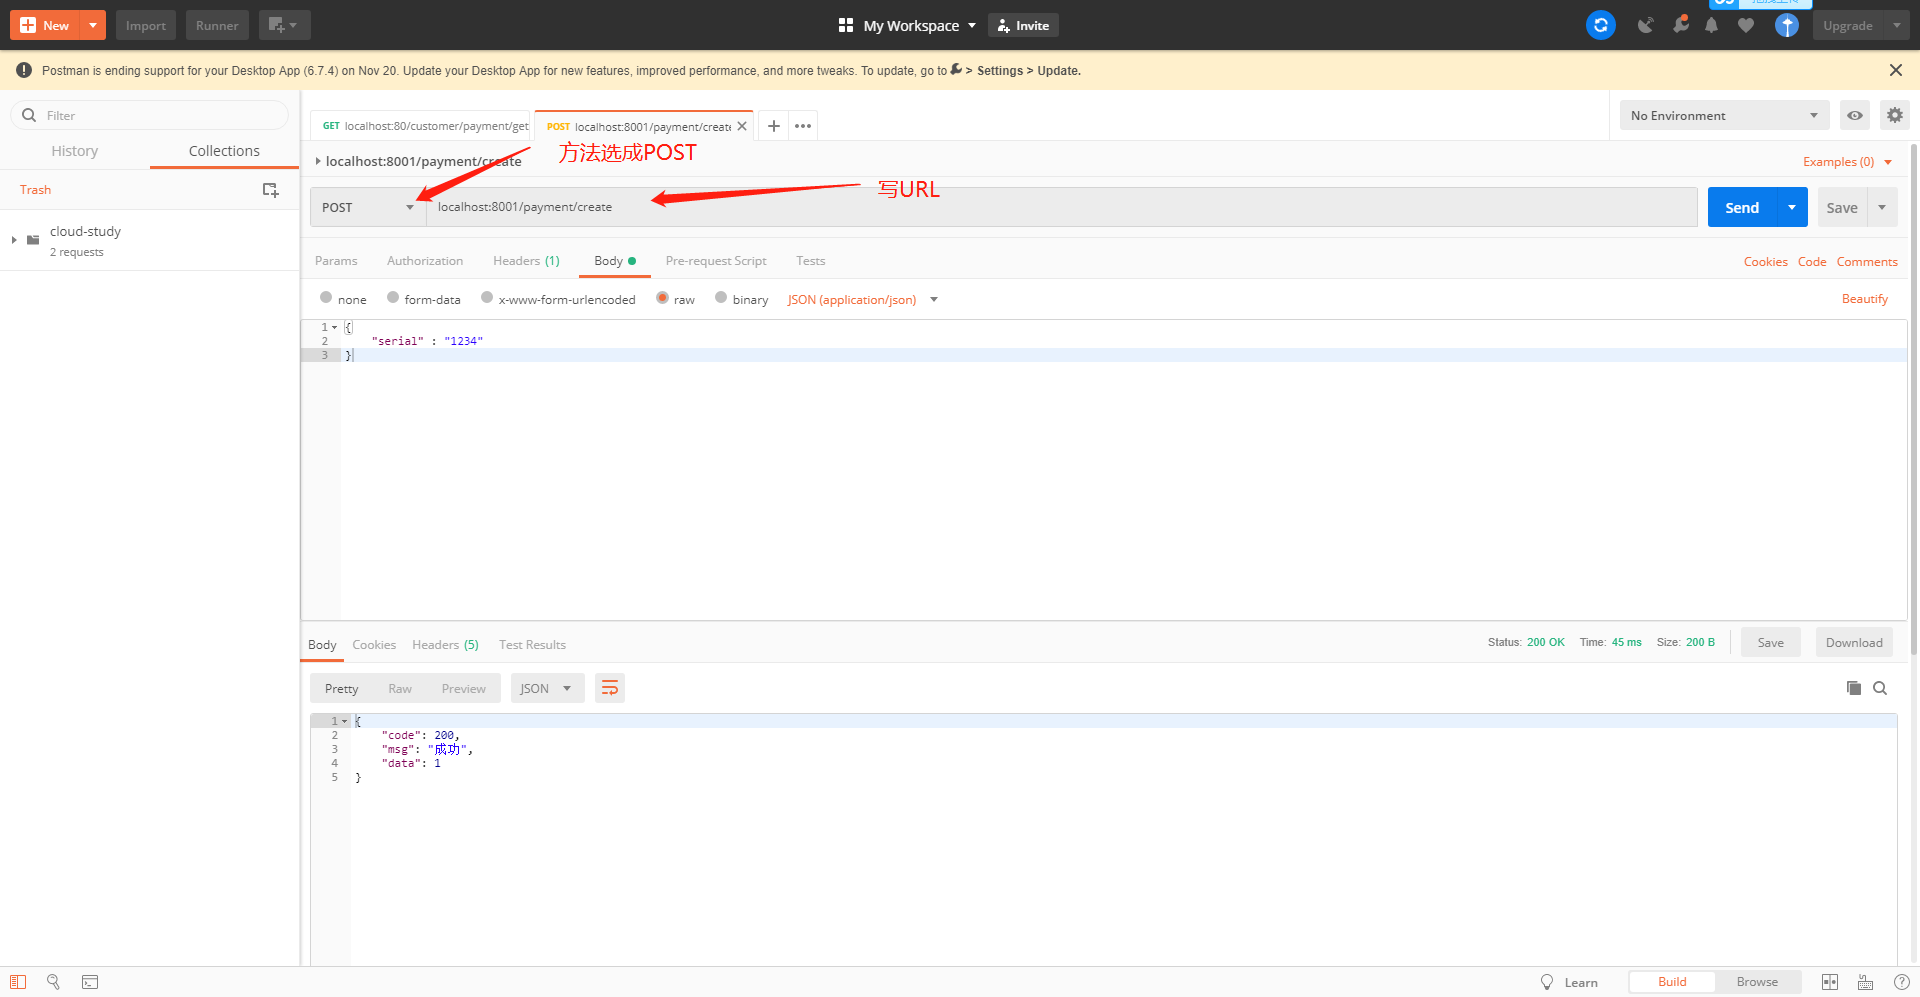Open the notifications bell
1920x997 pixels.
[x=1712, y=26]
